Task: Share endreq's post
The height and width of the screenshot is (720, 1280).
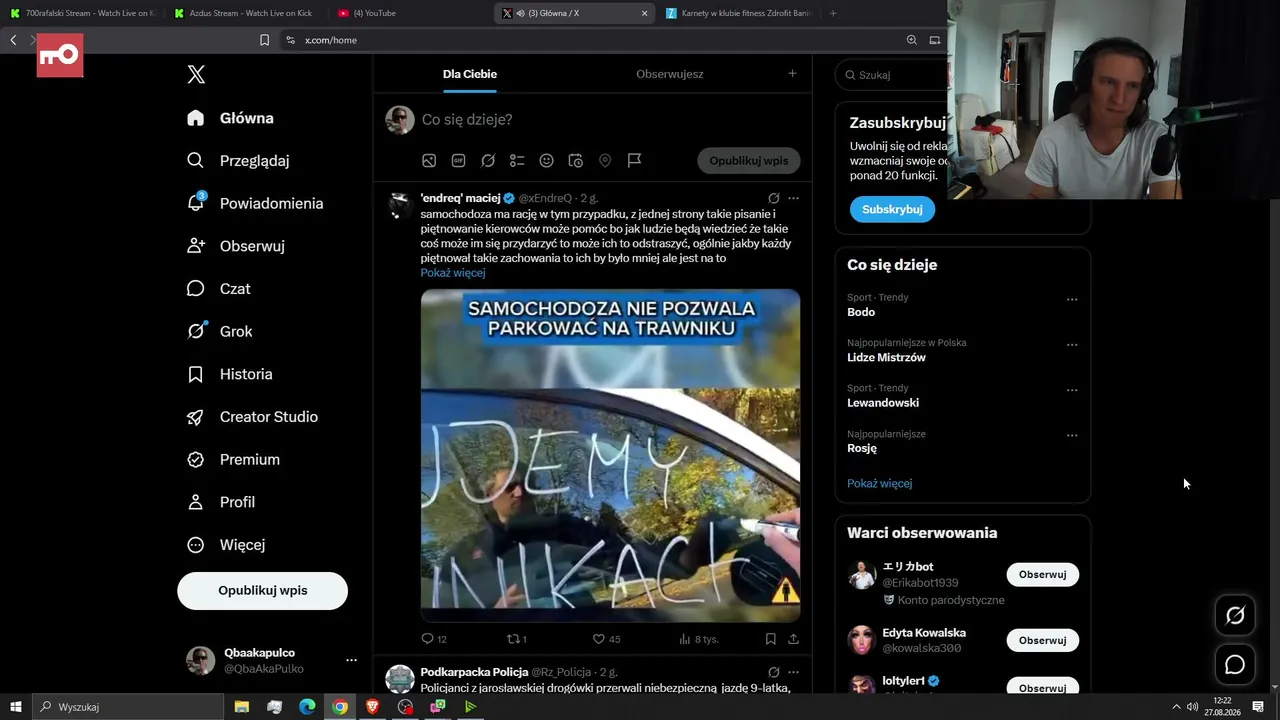Action: (x=794, y=639)
